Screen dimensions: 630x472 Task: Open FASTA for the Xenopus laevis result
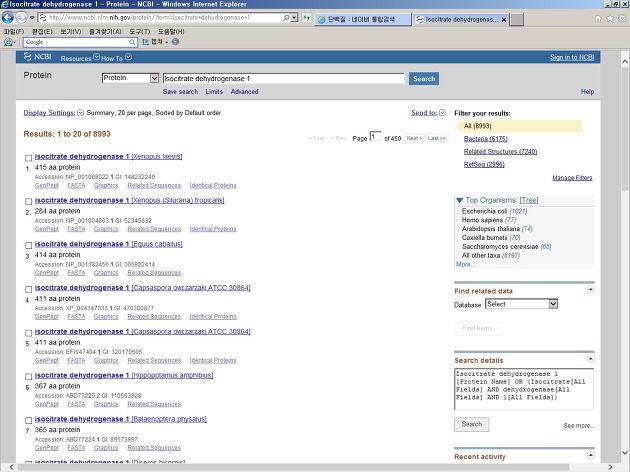pyautogui.click(x=76, y=185)
